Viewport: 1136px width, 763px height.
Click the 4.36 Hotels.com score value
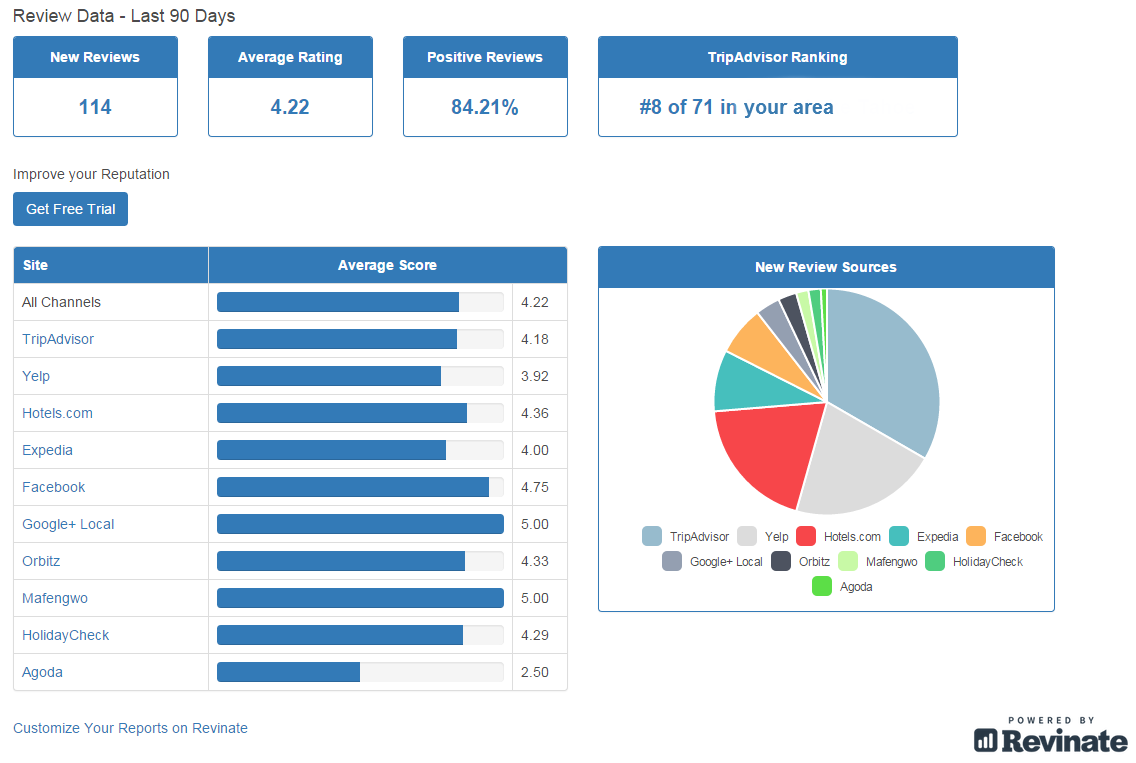[535, 413]
